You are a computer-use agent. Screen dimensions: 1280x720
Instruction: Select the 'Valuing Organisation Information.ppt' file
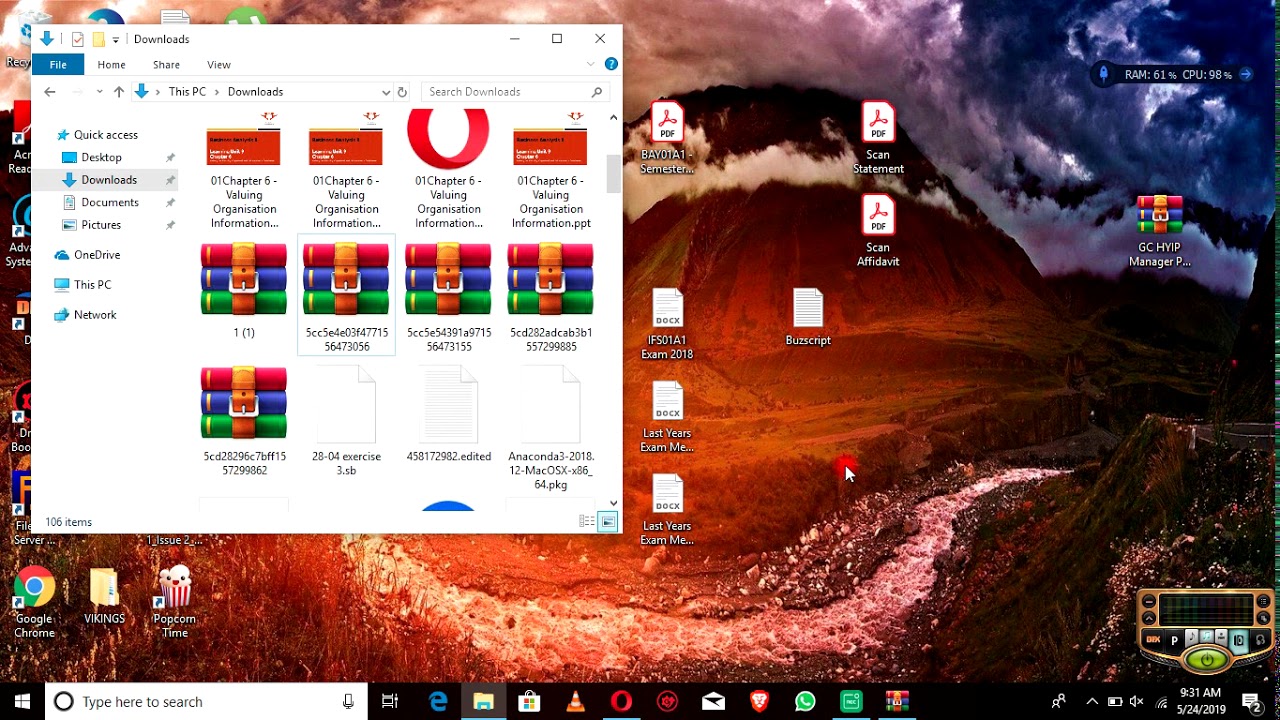coord(551,172)
